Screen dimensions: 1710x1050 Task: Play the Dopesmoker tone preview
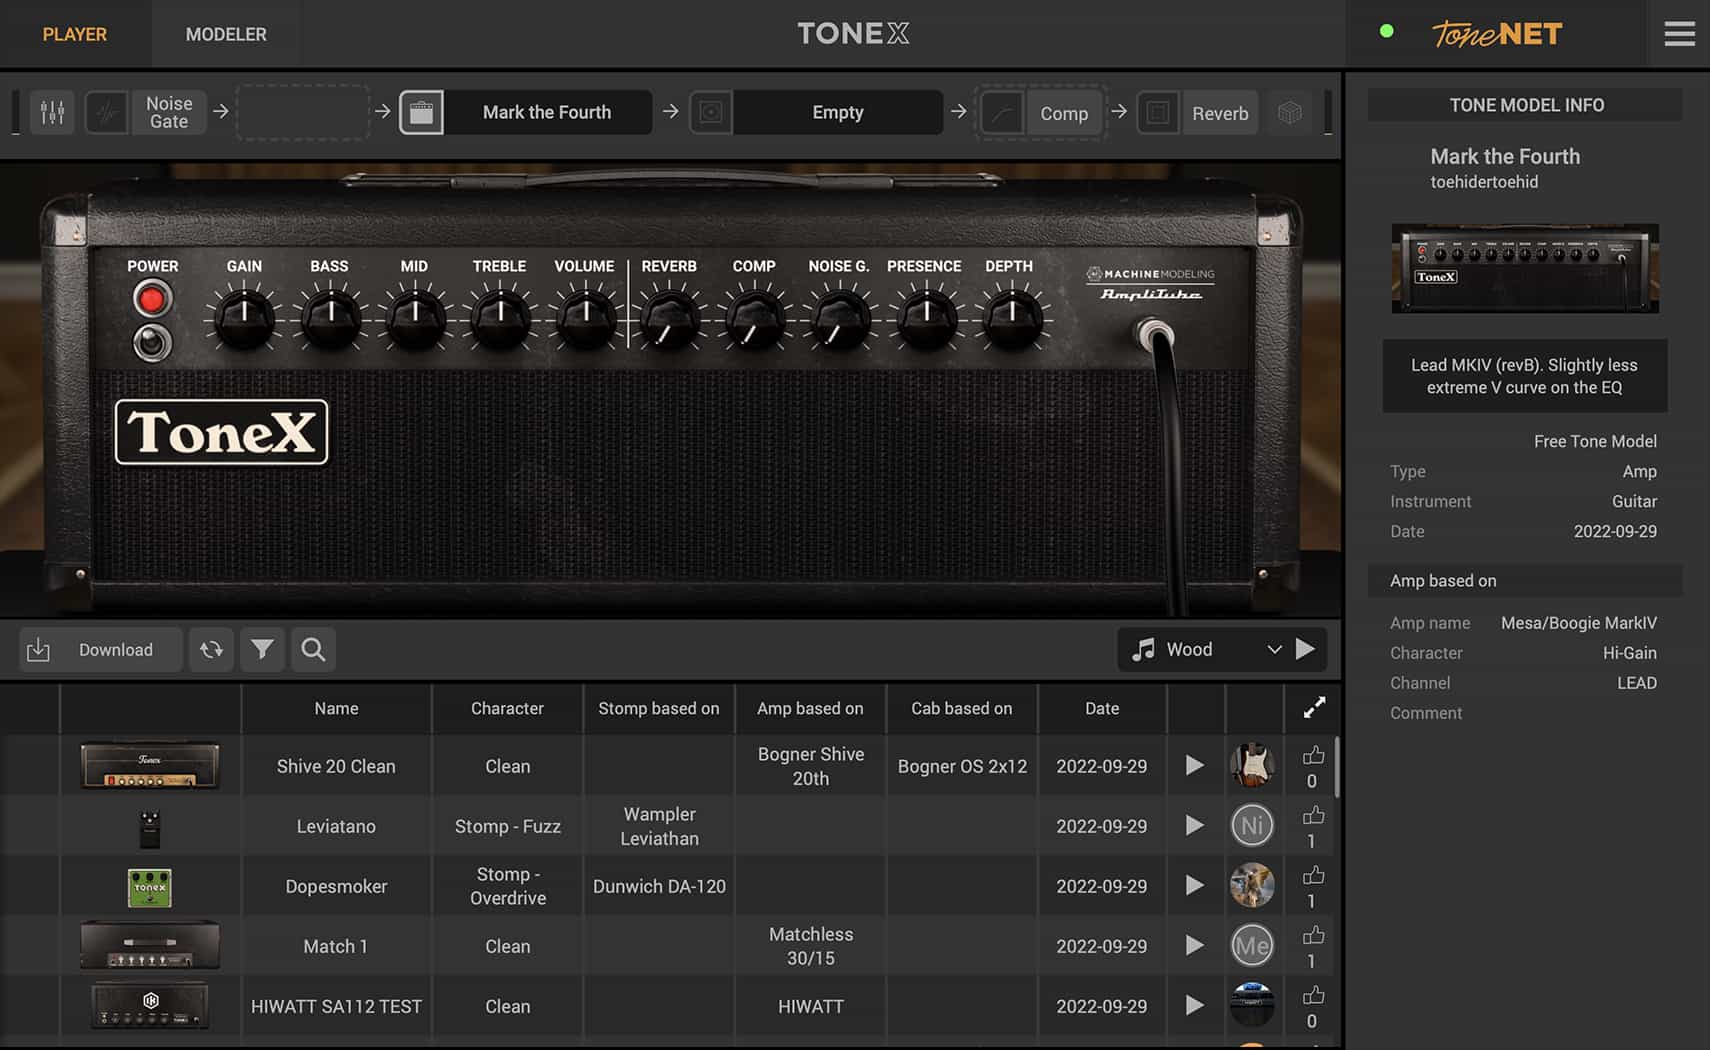tap(1195, 886)
